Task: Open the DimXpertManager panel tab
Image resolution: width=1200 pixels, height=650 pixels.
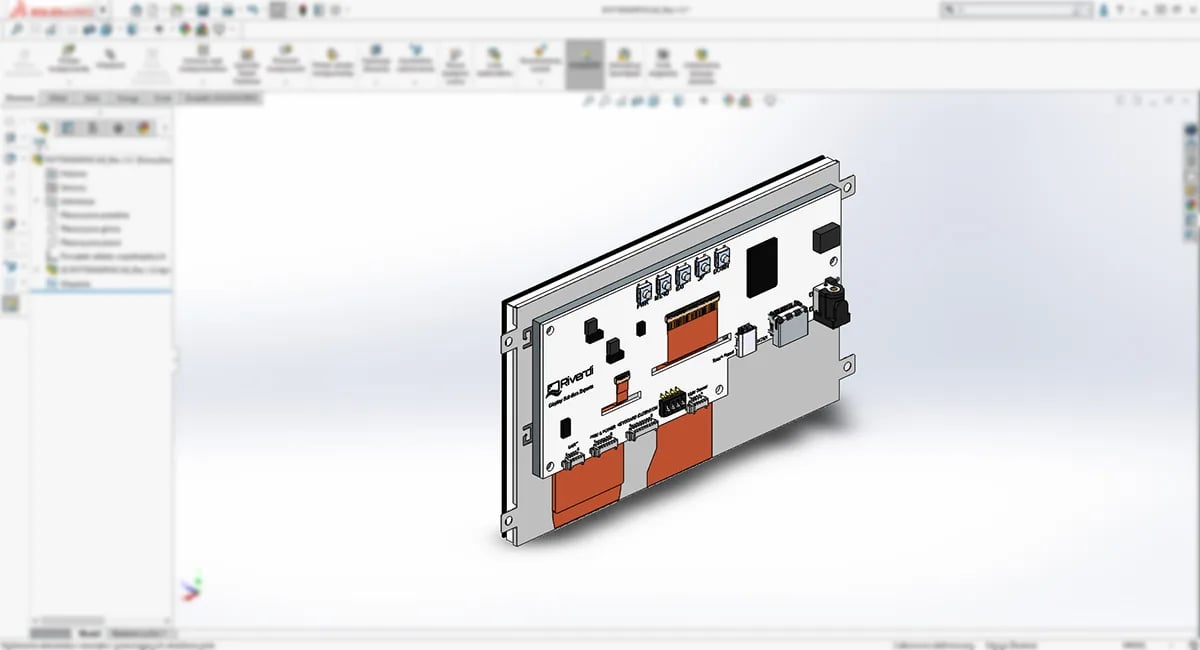Action: [x=118, y=127]
